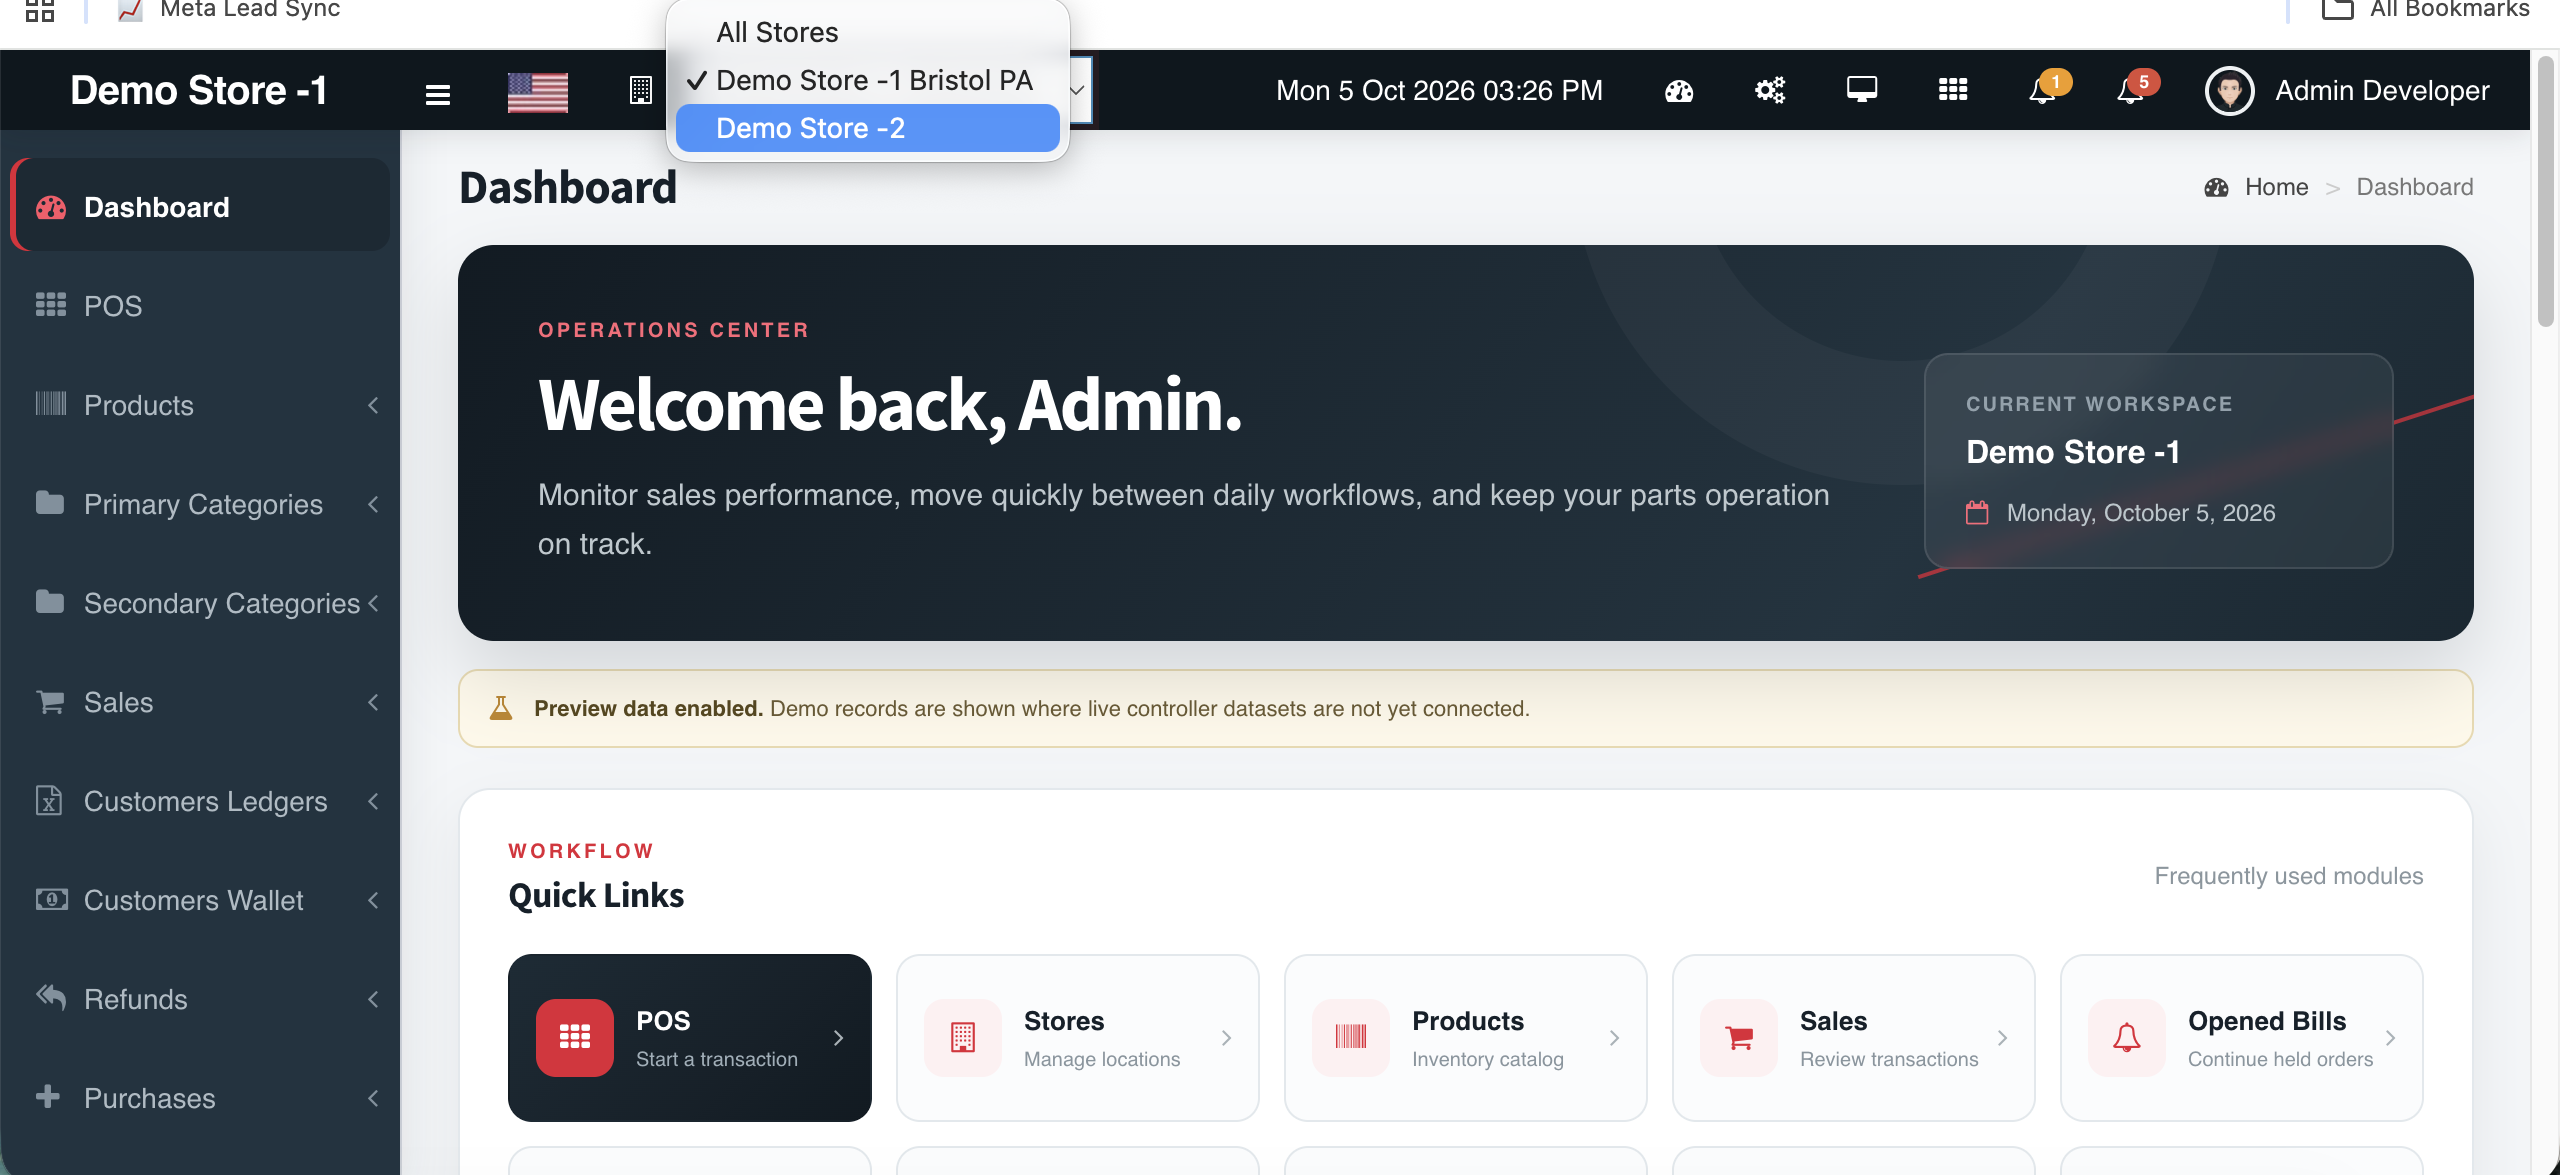This screenshot has height=1175, width=2560.
Task: Open the Opened Bills held orders card
Action: point(2242,1038)
